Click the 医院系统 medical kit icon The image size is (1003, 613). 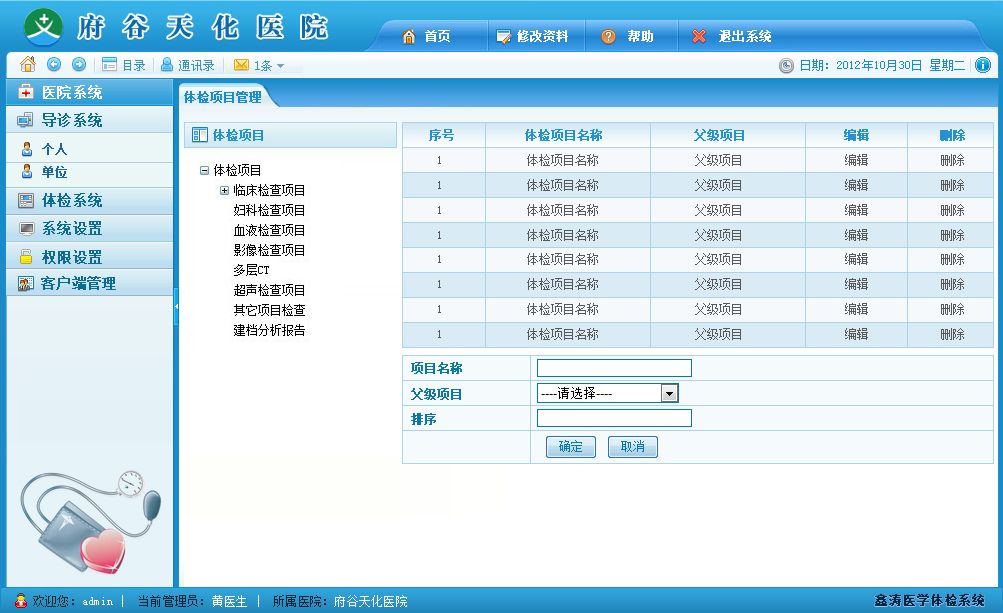[x=26, y=92]
